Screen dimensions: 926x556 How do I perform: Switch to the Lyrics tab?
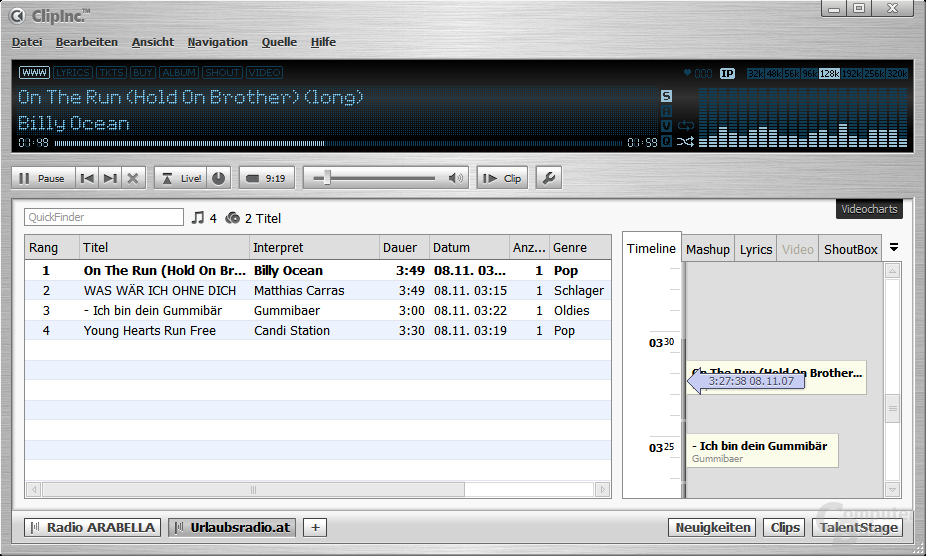(x=756, y=249)
